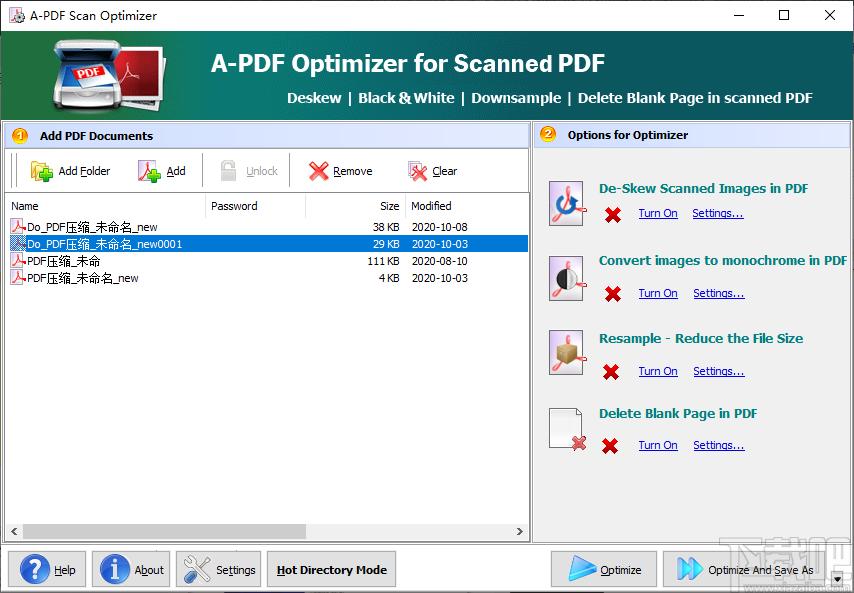Click modified date 2020-10-08
Image resolution: width=854 pixels, height=593 pixels.
point(440,227)
